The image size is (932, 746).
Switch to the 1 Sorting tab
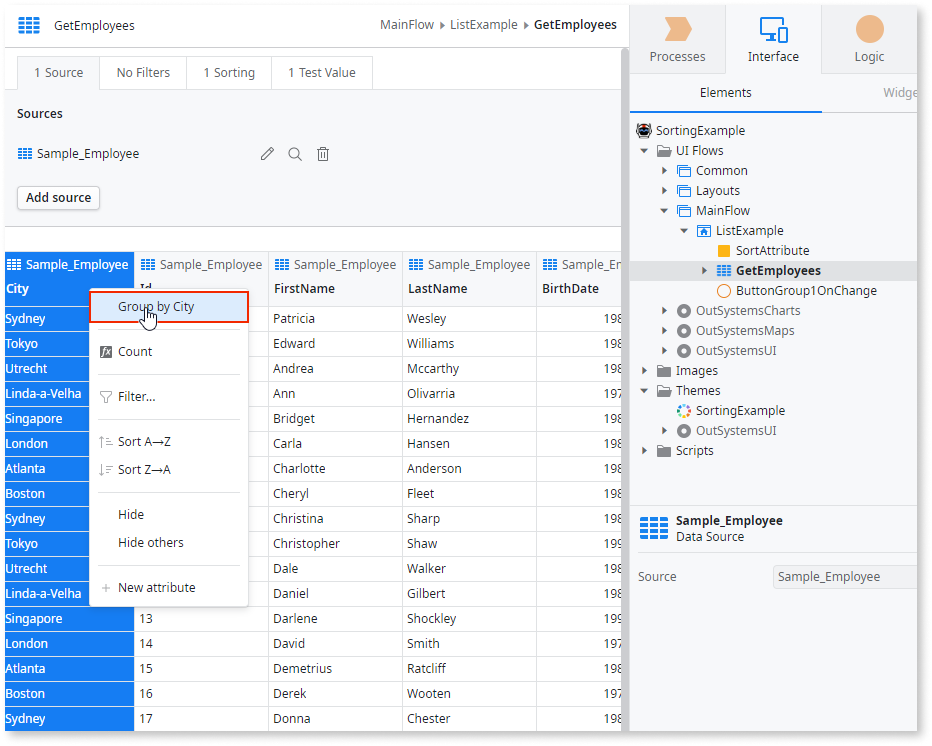pyautogui.click(x=228, y=72)
